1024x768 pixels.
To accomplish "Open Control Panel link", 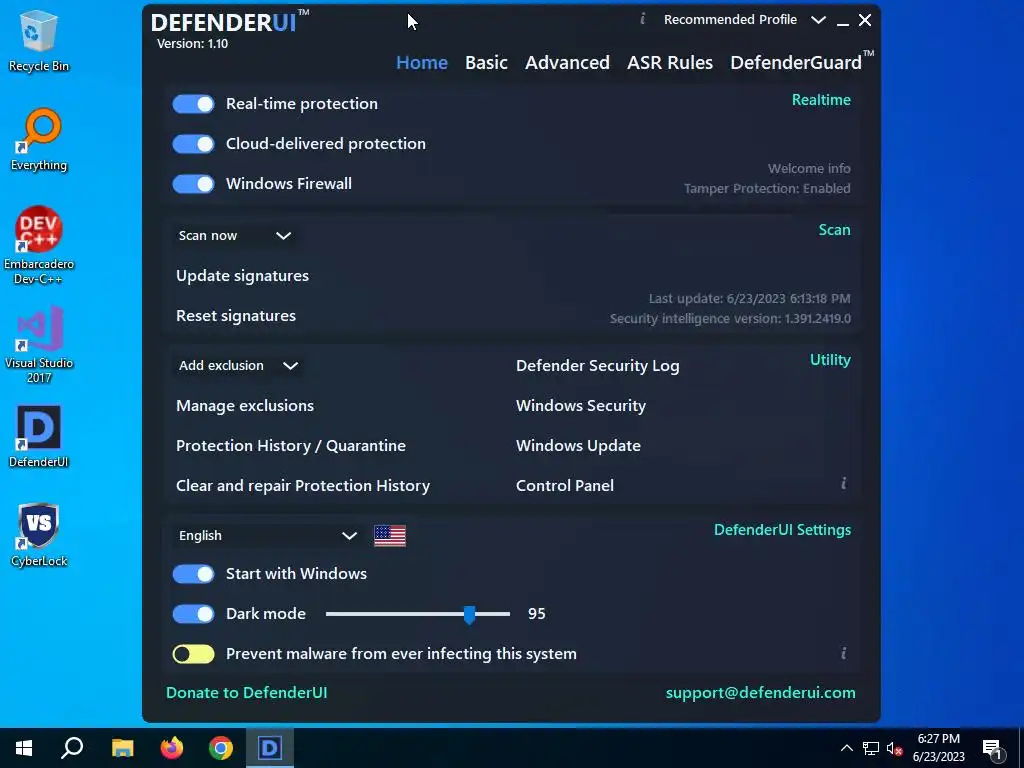I will [x=564, y=485].
